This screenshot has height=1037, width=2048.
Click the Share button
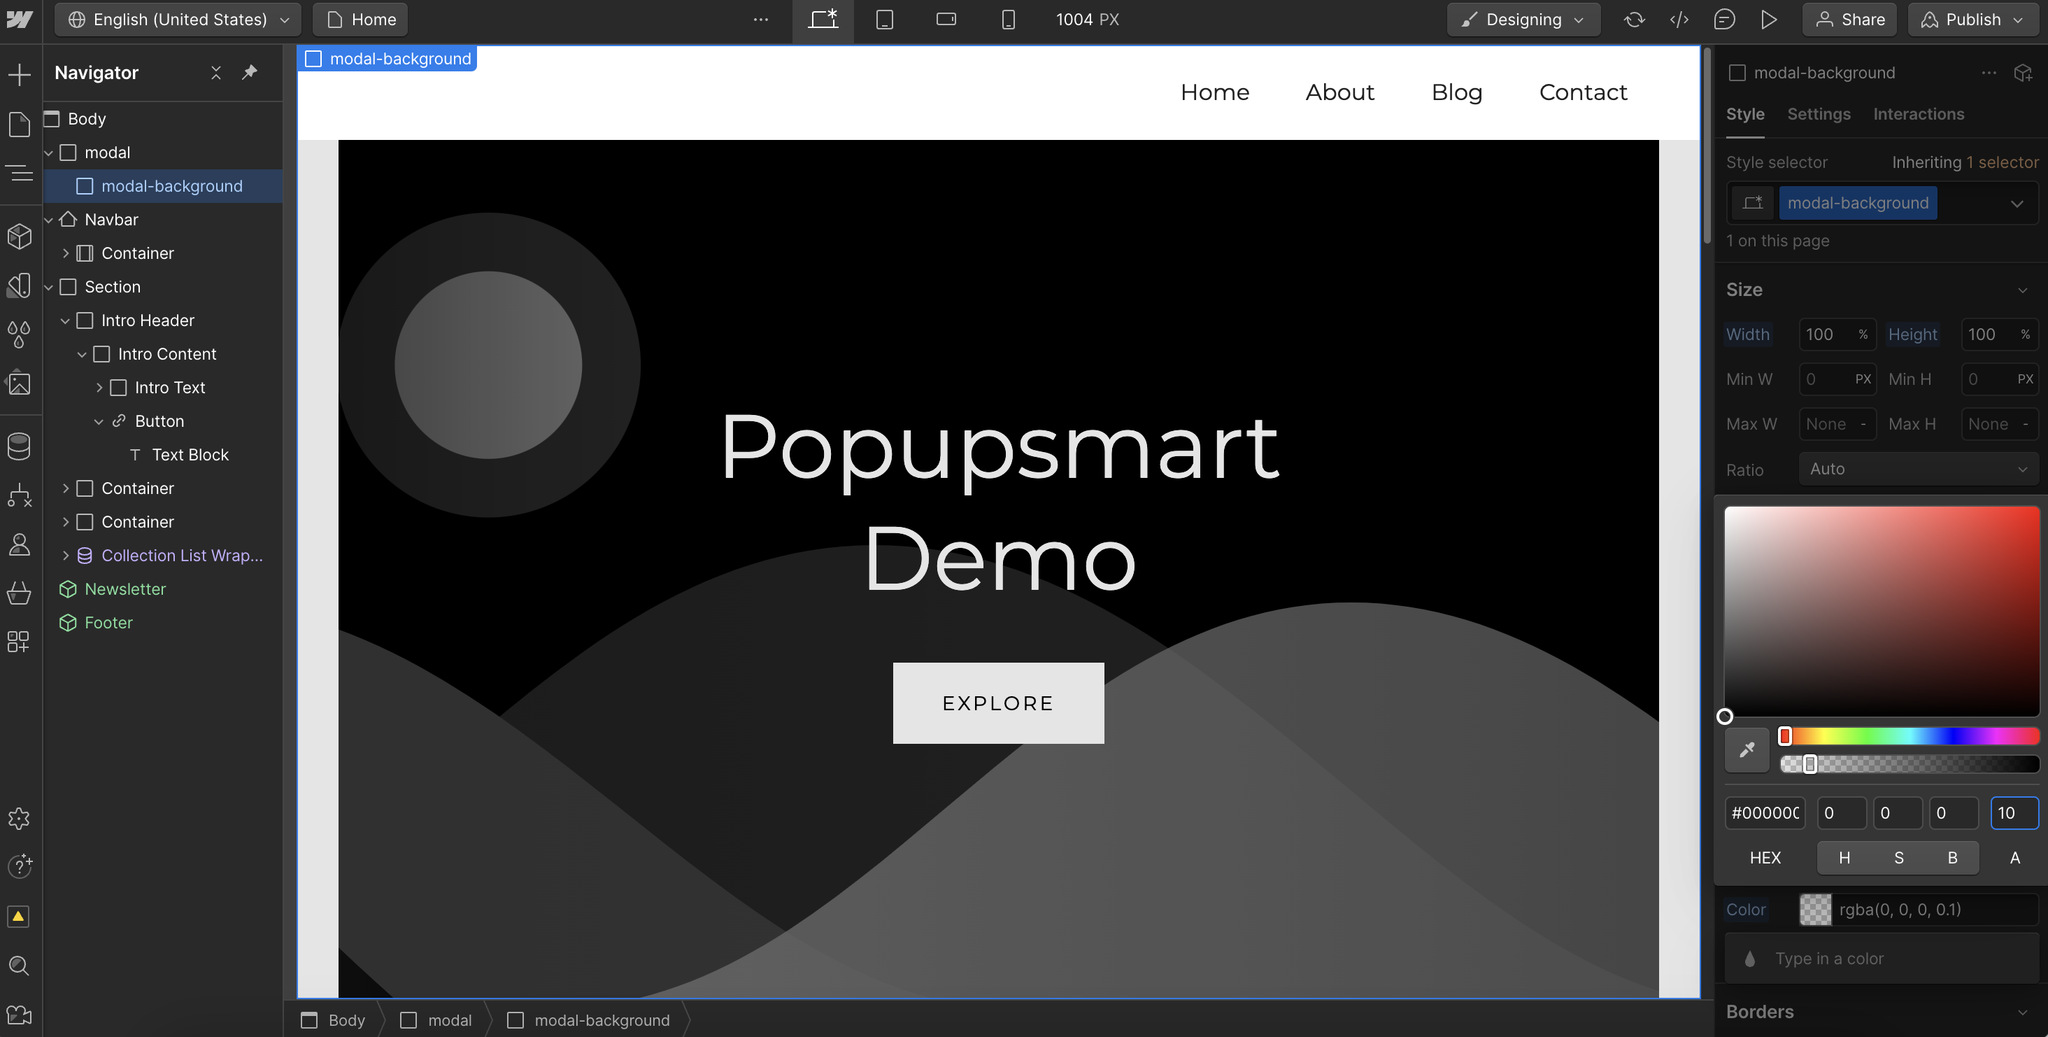click(1850, 20)
